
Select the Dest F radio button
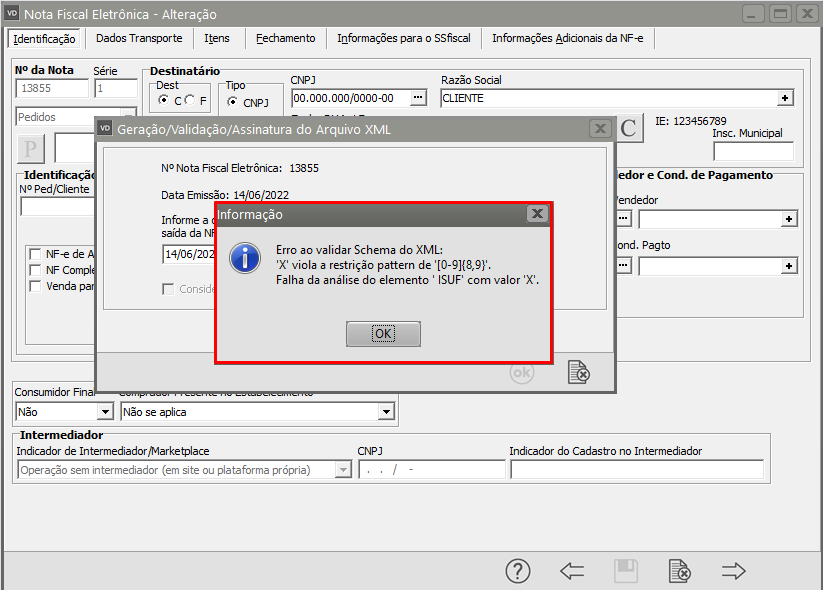coord(189,101)
